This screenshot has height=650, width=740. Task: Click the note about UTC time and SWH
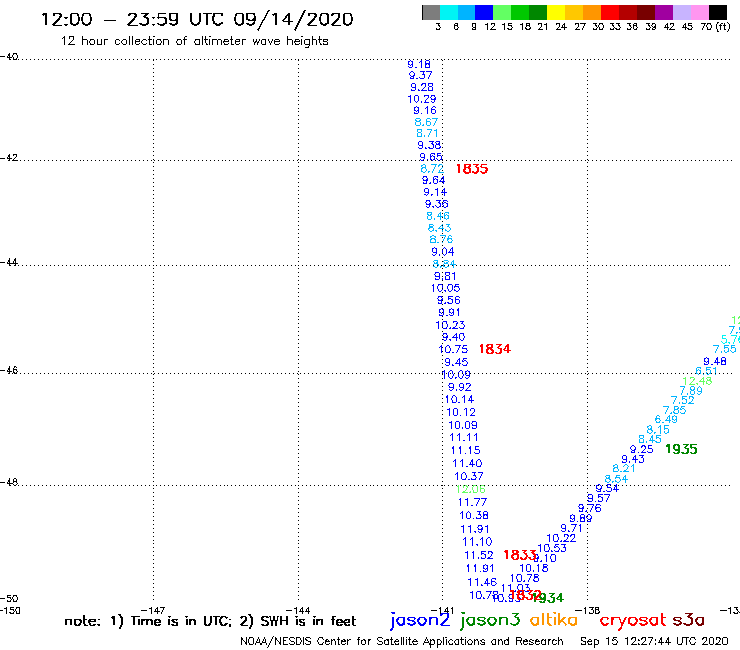[210, 621]
